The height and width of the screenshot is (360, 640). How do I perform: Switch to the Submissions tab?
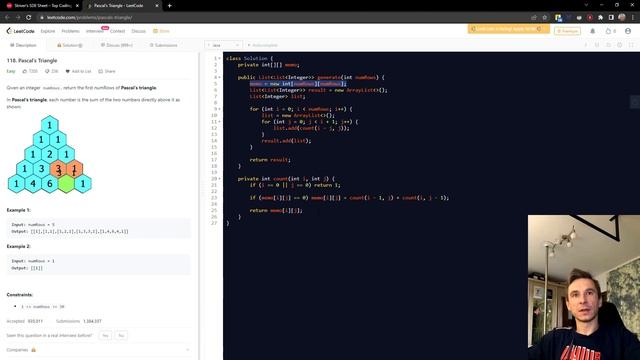(x=164, y=45)
